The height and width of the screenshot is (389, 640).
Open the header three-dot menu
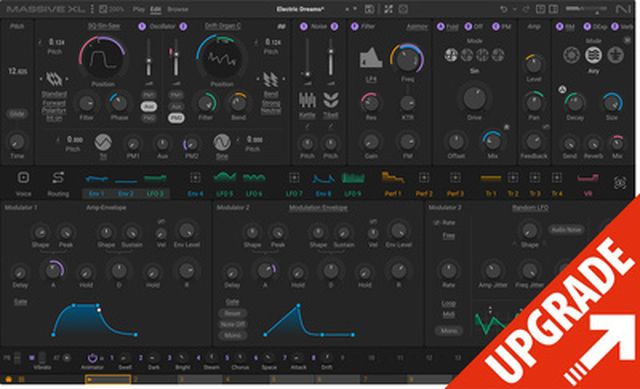pos(92,9)
